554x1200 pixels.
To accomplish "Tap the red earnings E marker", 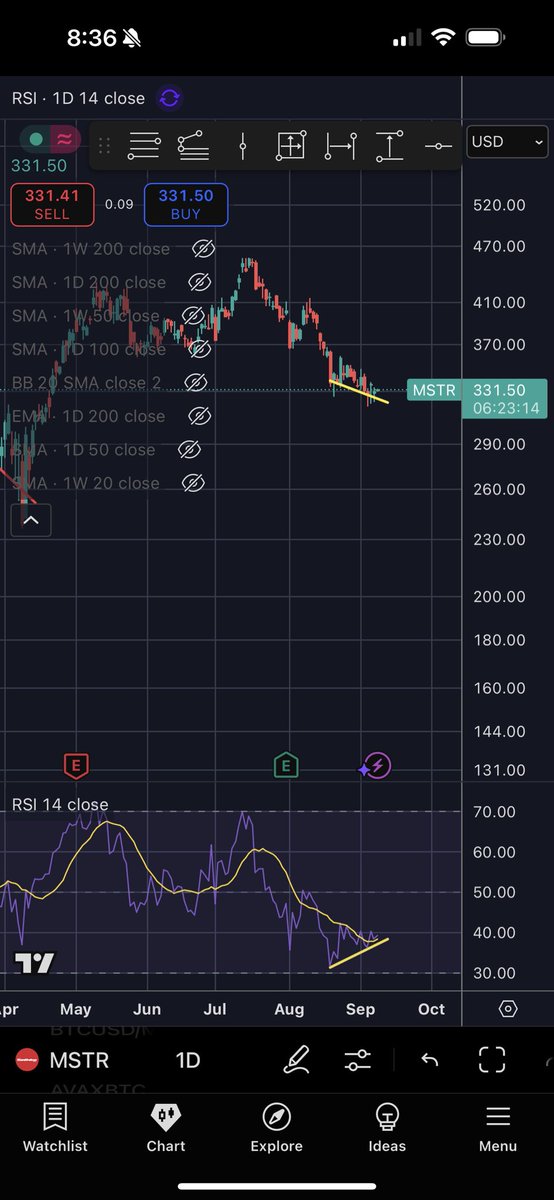I will [74, 766].
